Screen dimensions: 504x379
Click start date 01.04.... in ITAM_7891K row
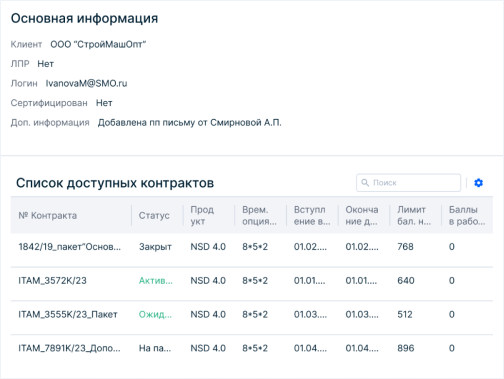(x=310, y=348)
